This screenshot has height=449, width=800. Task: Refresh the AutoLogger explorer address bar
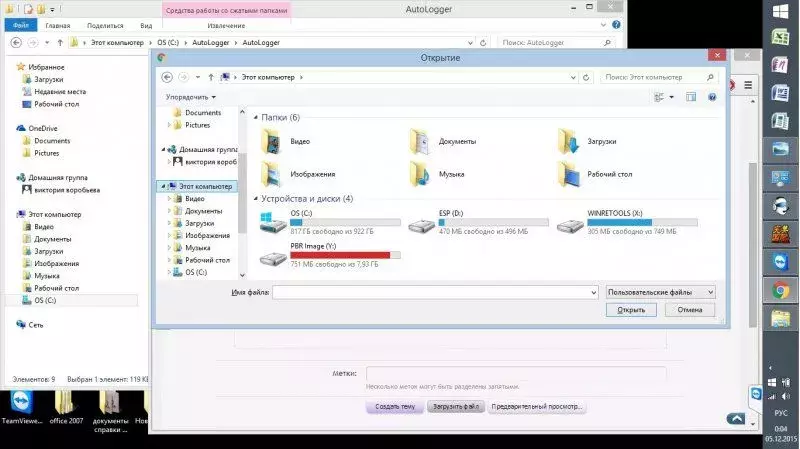[483, 43]
